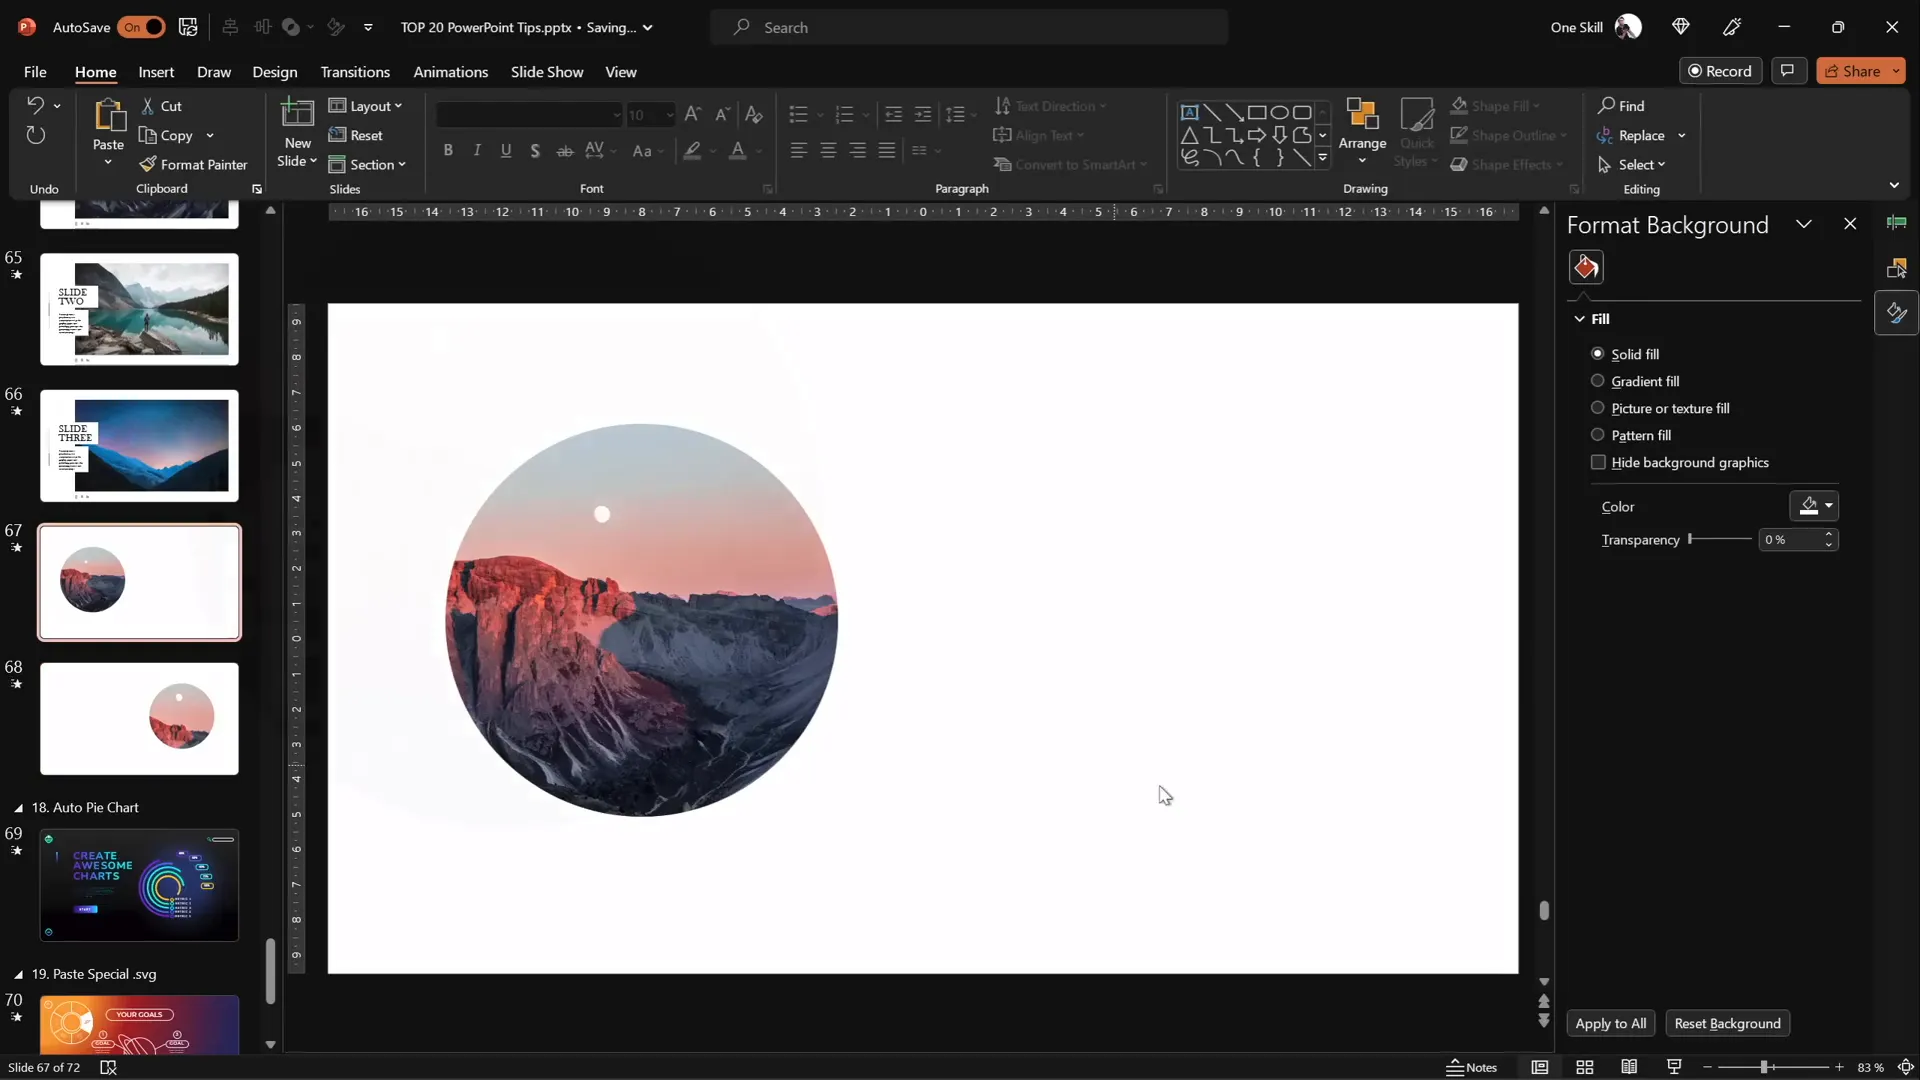Switch to the Transitions tab
This screenshot has height=1080, width=1920.
355,72
